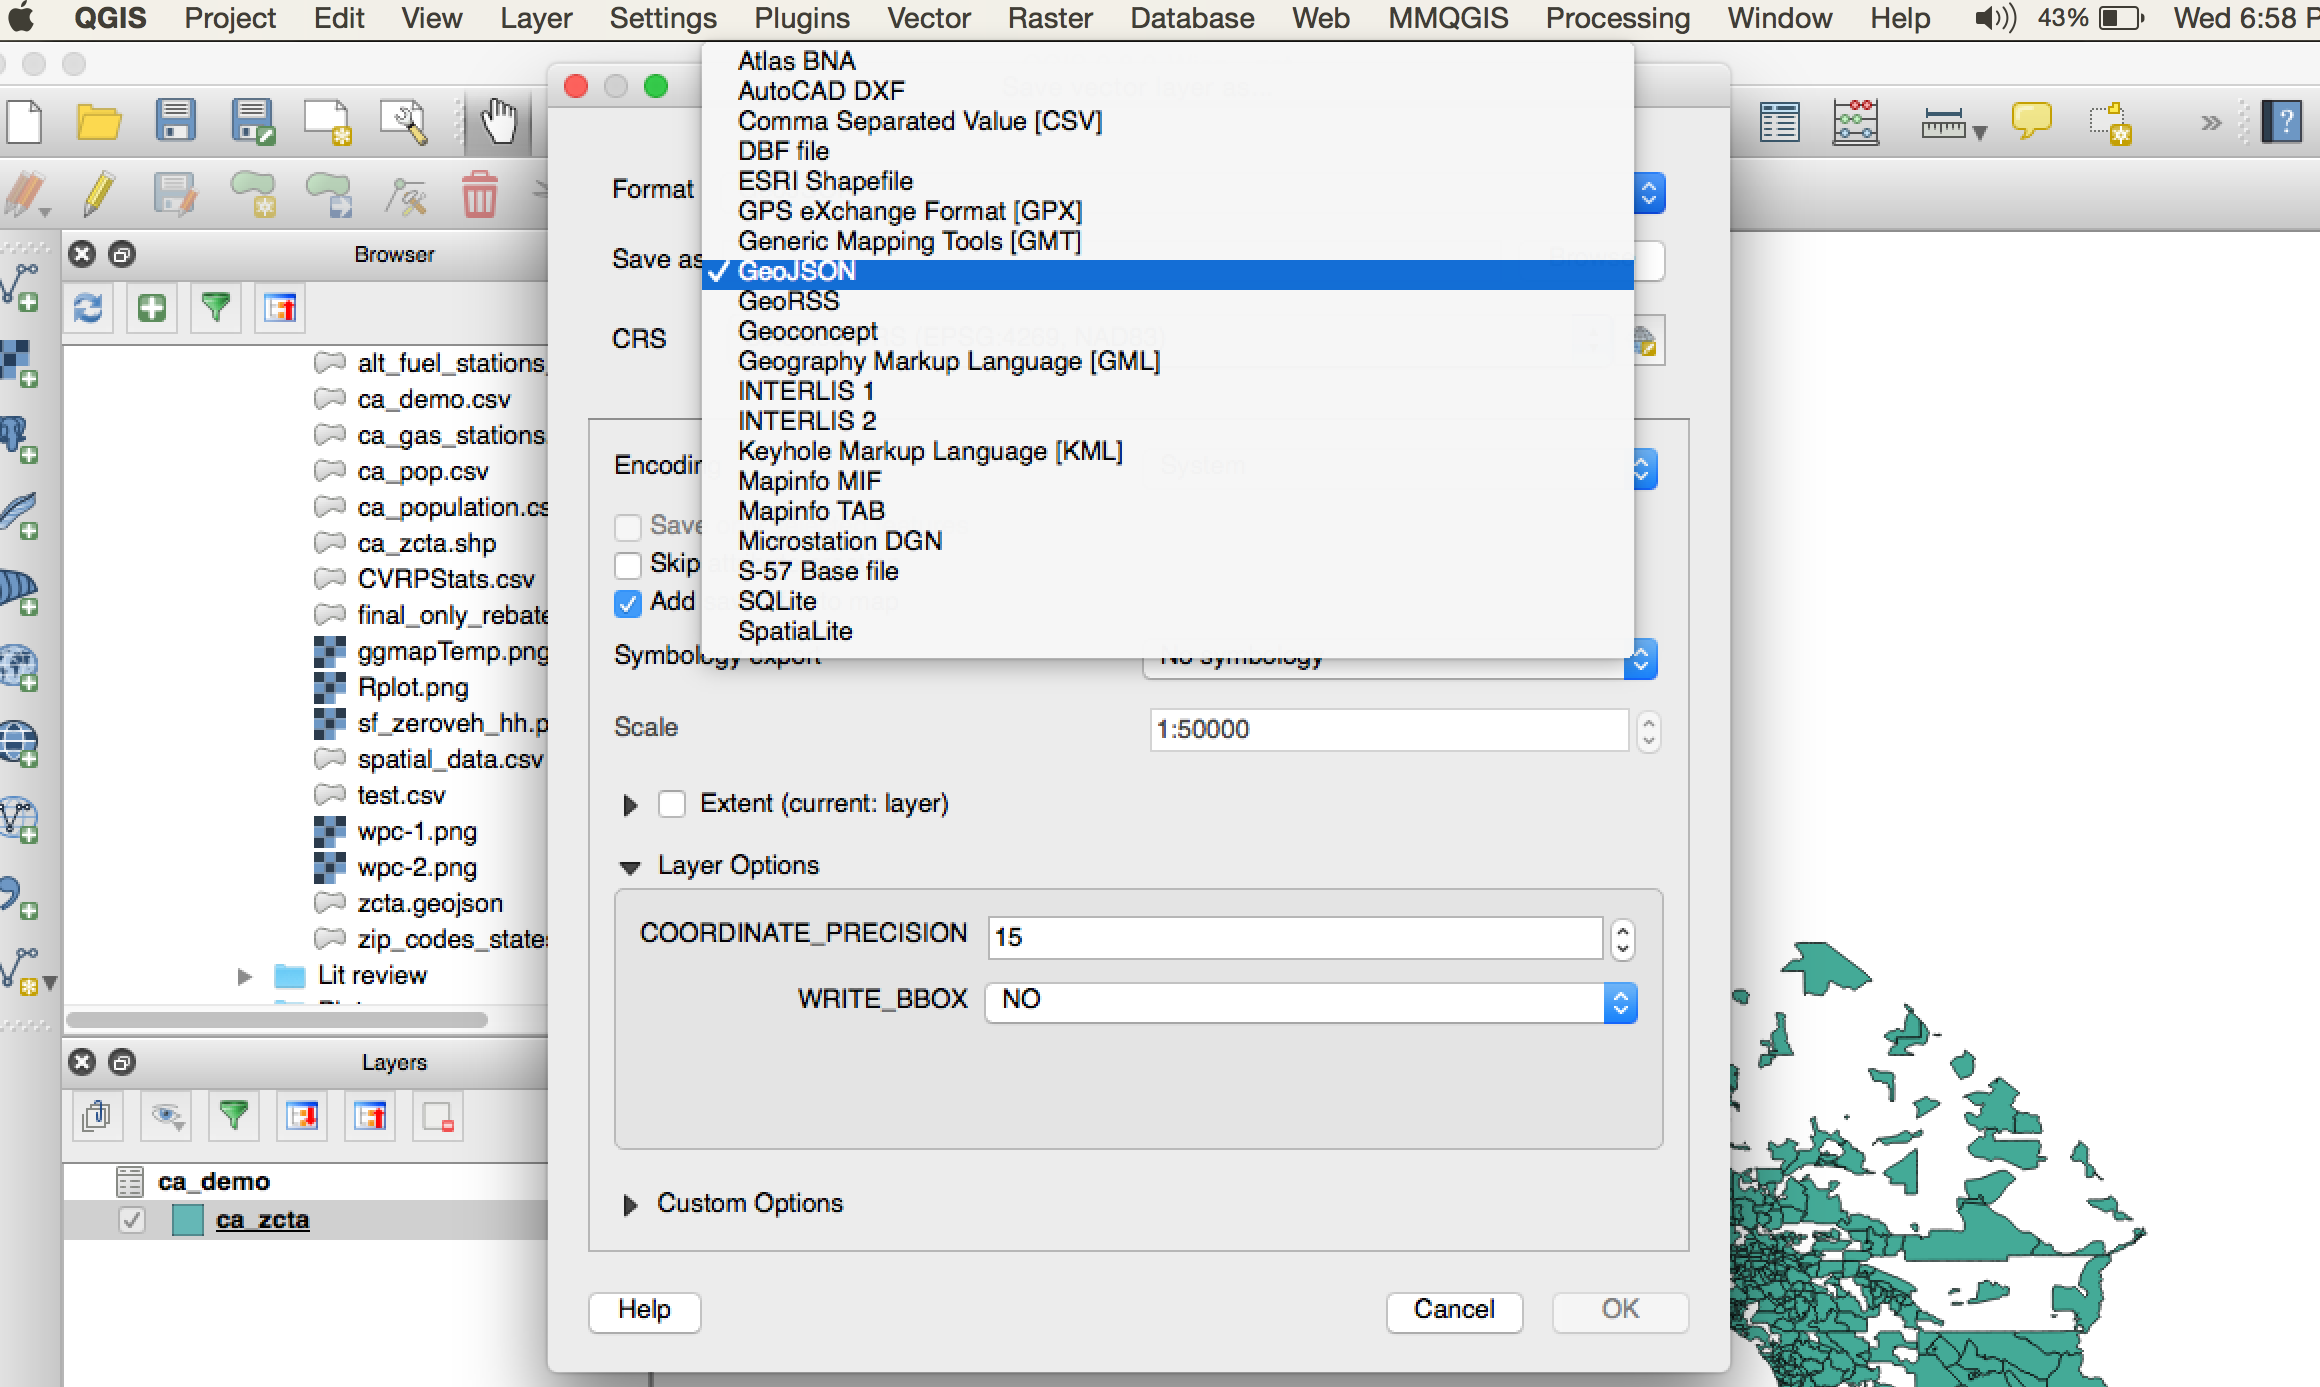This screenshot has width=2320, height=1387.
Task: Click the New Project icon in toolbar
Action: (x=24, y=123)
